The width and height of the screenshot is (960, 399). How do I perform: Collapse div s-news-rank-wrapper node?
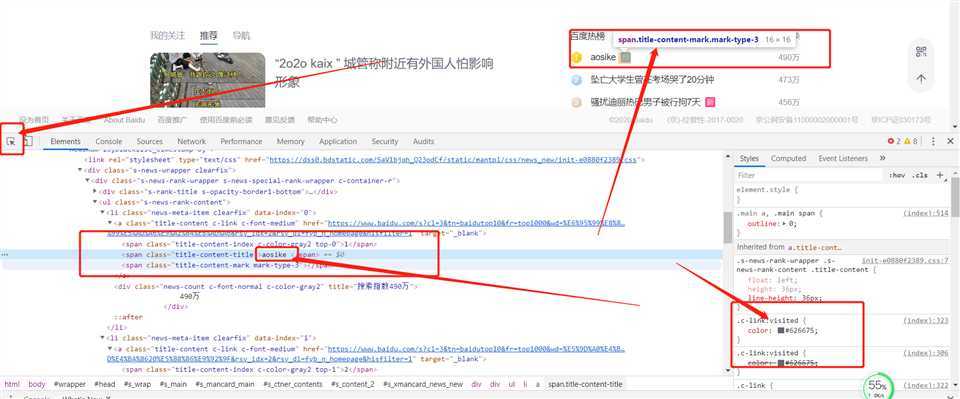tap(88, 181)
